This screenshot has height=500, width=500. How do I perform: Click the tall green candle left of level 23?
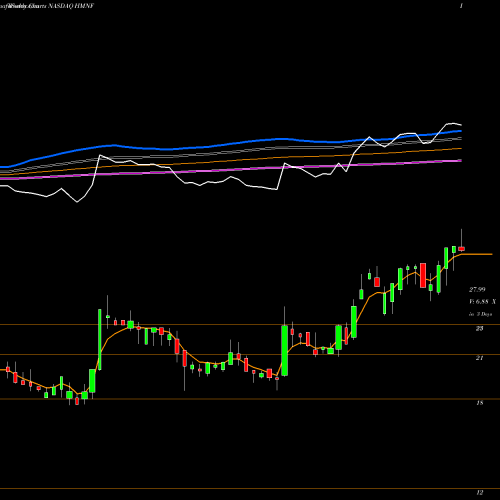100,339
